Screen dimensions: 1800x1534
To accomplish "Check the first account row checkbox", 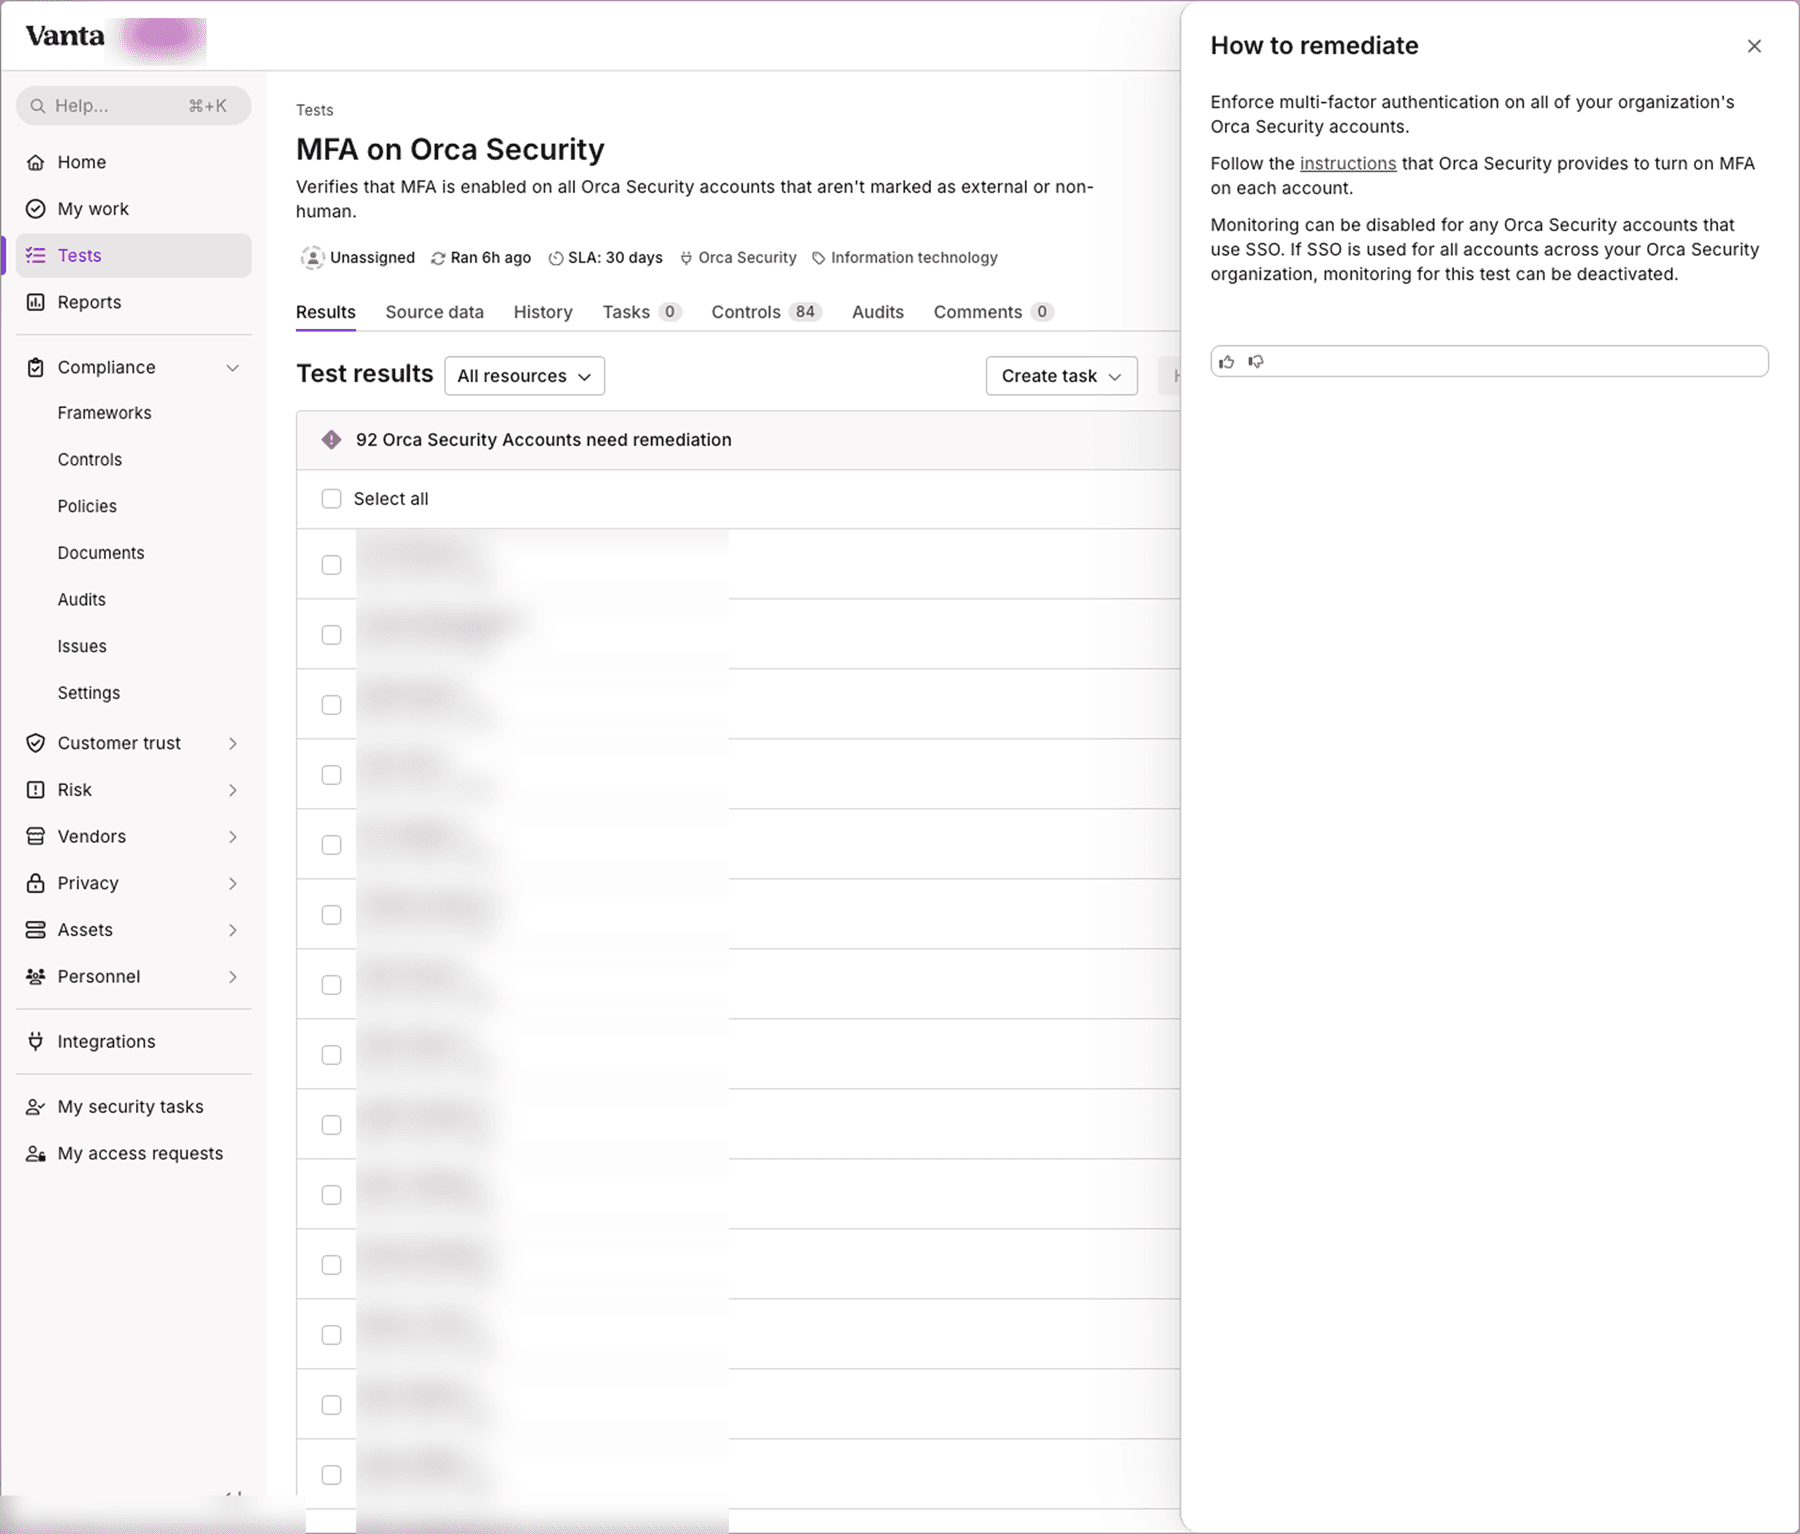I will (331, 565).
